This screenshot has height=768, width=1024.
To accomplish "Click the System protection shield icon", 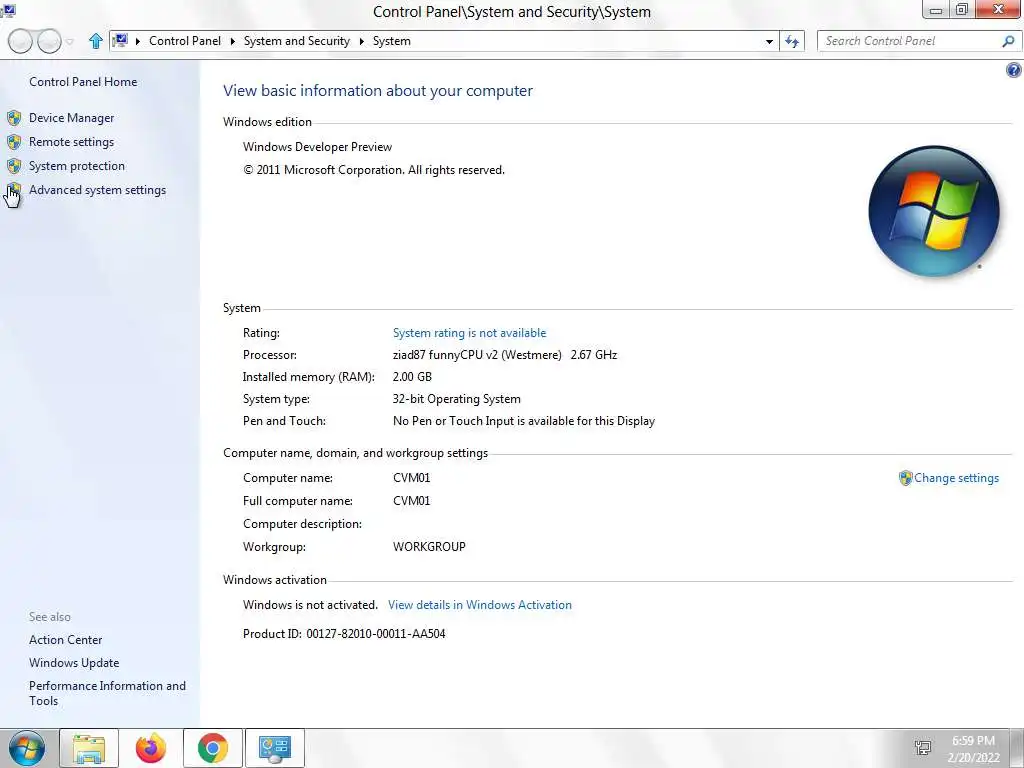I will 14,167.
